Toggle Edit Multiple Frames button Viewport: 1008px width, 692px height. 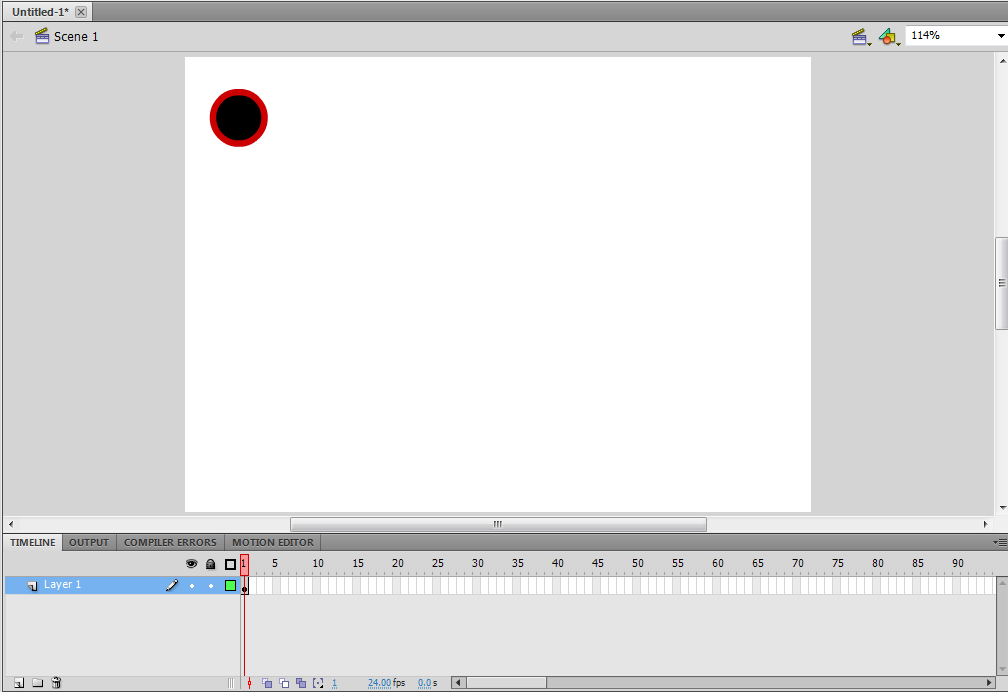click(x=301, y=683)
